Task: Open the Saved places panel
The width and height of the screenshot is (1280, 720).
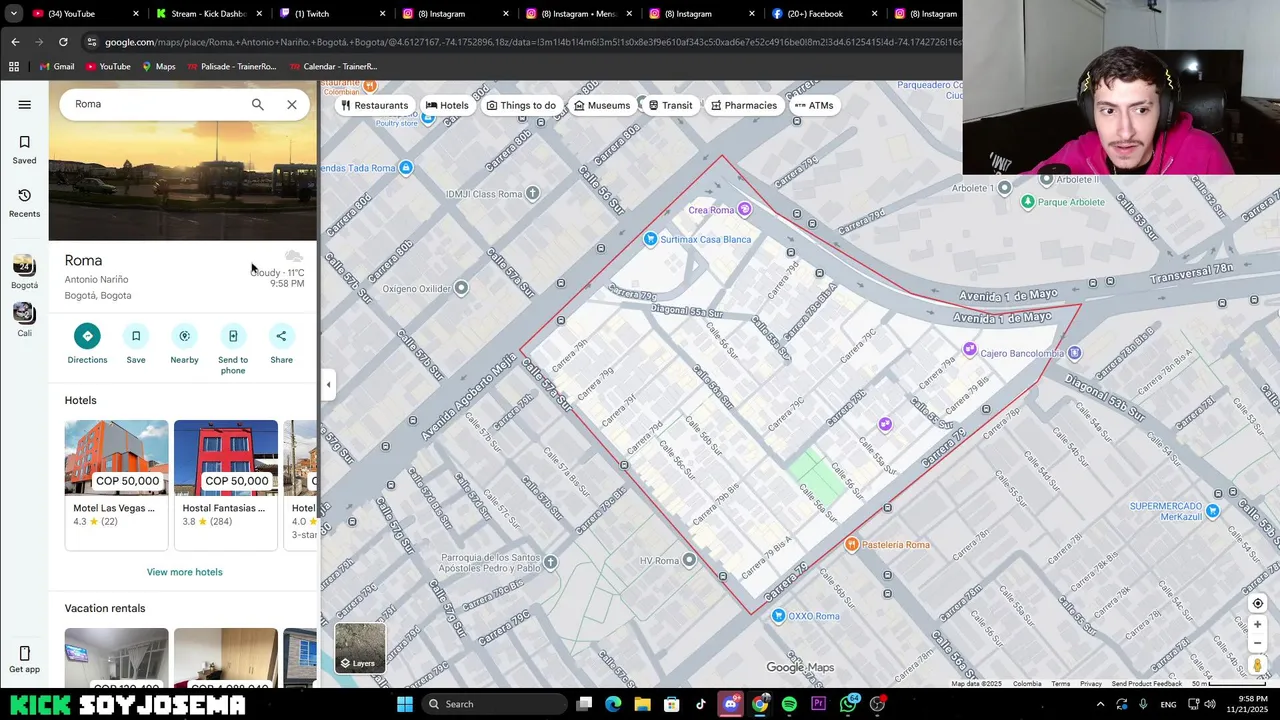Action: pos(24,149)
